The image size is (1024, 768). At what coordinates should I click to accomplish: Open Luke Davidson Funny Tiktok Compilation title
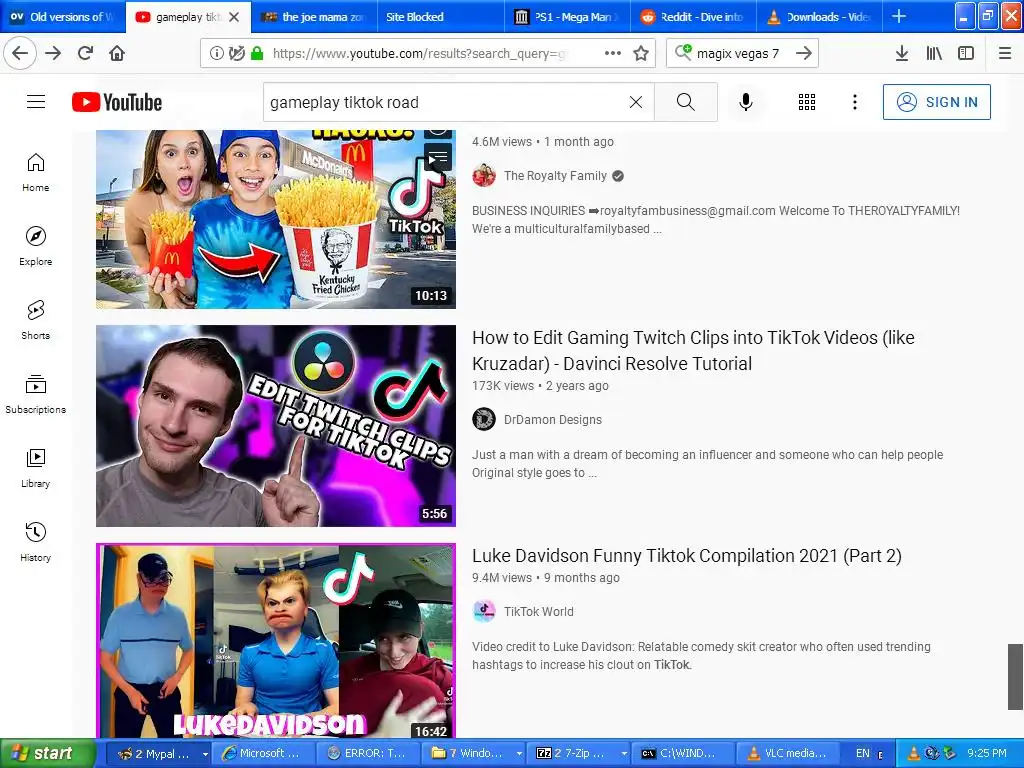coord(686,556)
